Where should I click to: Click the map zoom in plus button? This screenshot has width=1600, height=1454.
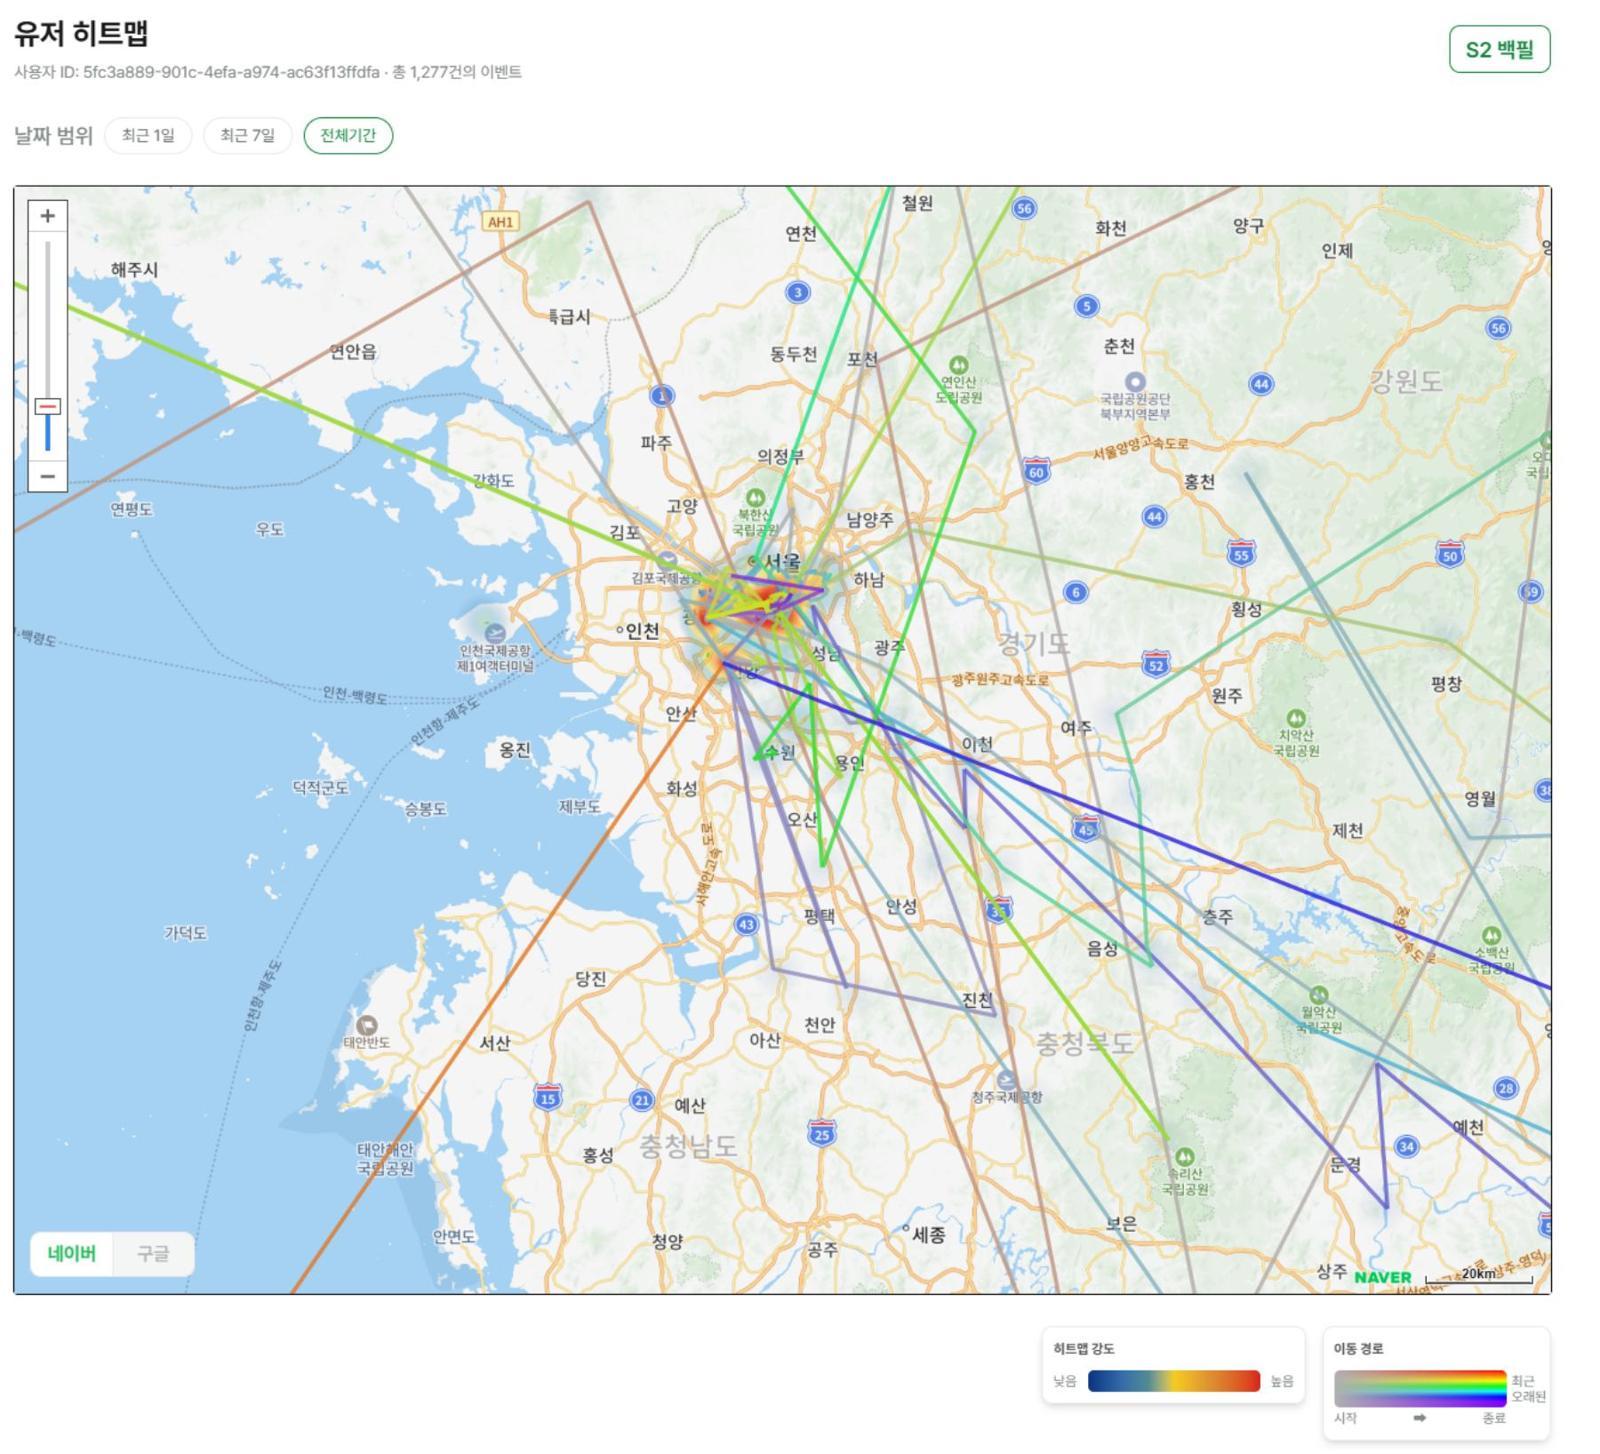point(47,216)
